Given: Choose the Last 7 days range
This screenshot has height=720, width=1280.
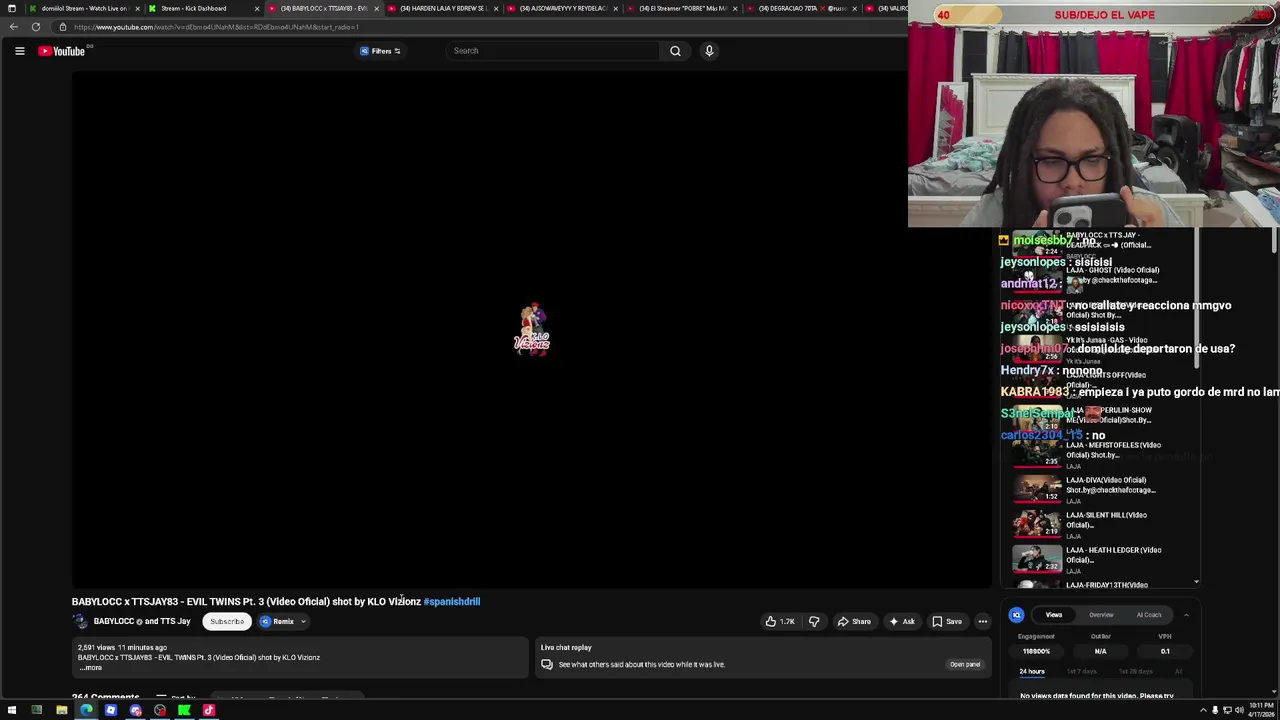Looking at the screenshot, I should [x=1081, y=671].
